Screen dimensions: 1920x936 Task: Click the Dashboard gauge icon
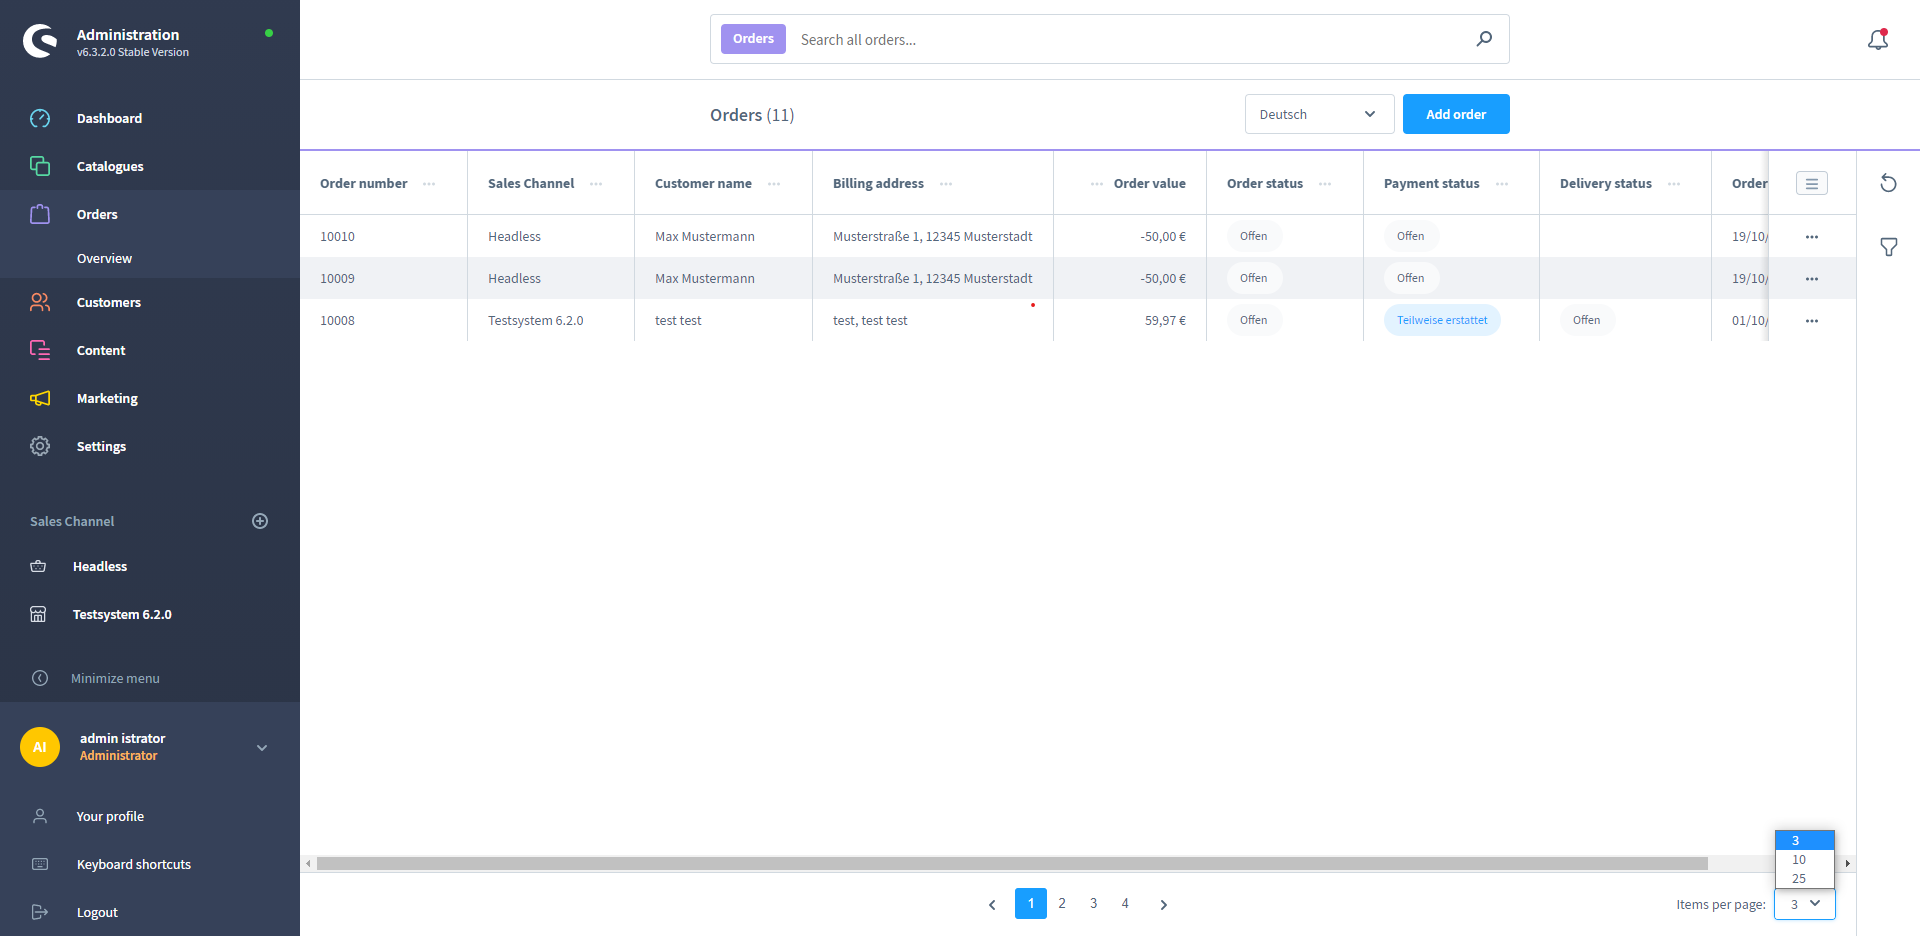click(40, 118)
